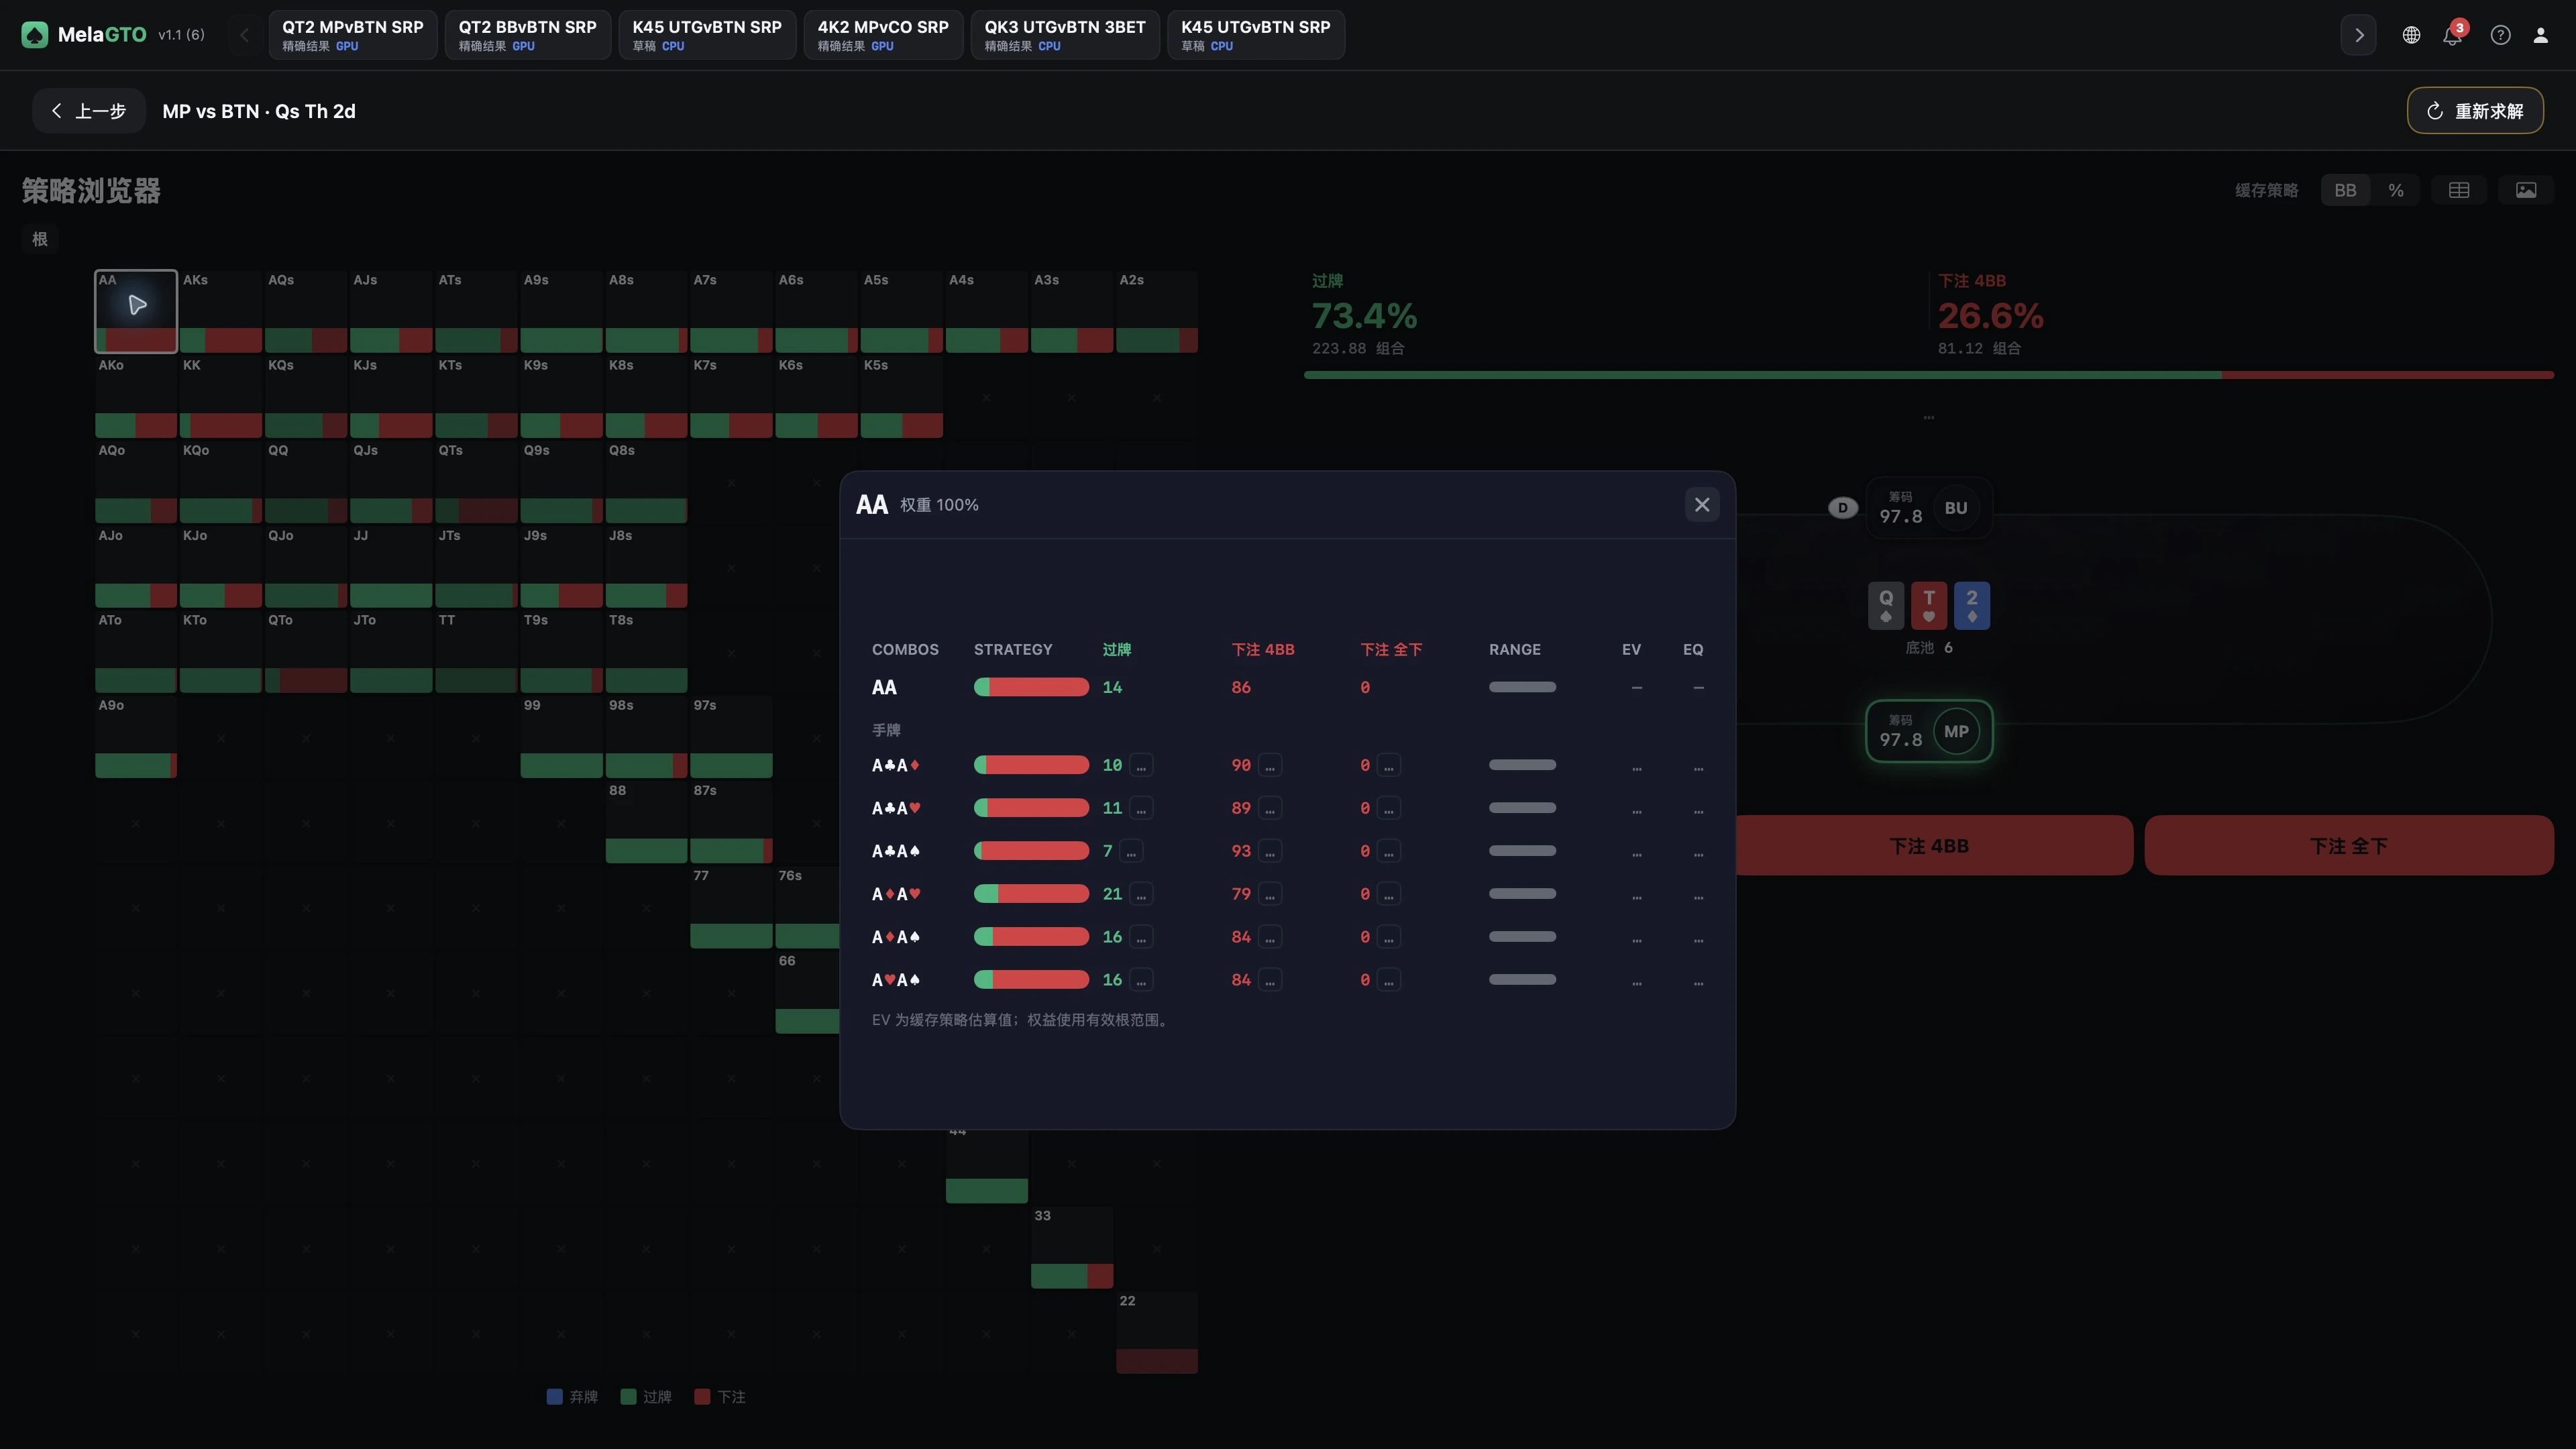Click the dealer D chip icon
2576x1449 pixels.
1842,508
